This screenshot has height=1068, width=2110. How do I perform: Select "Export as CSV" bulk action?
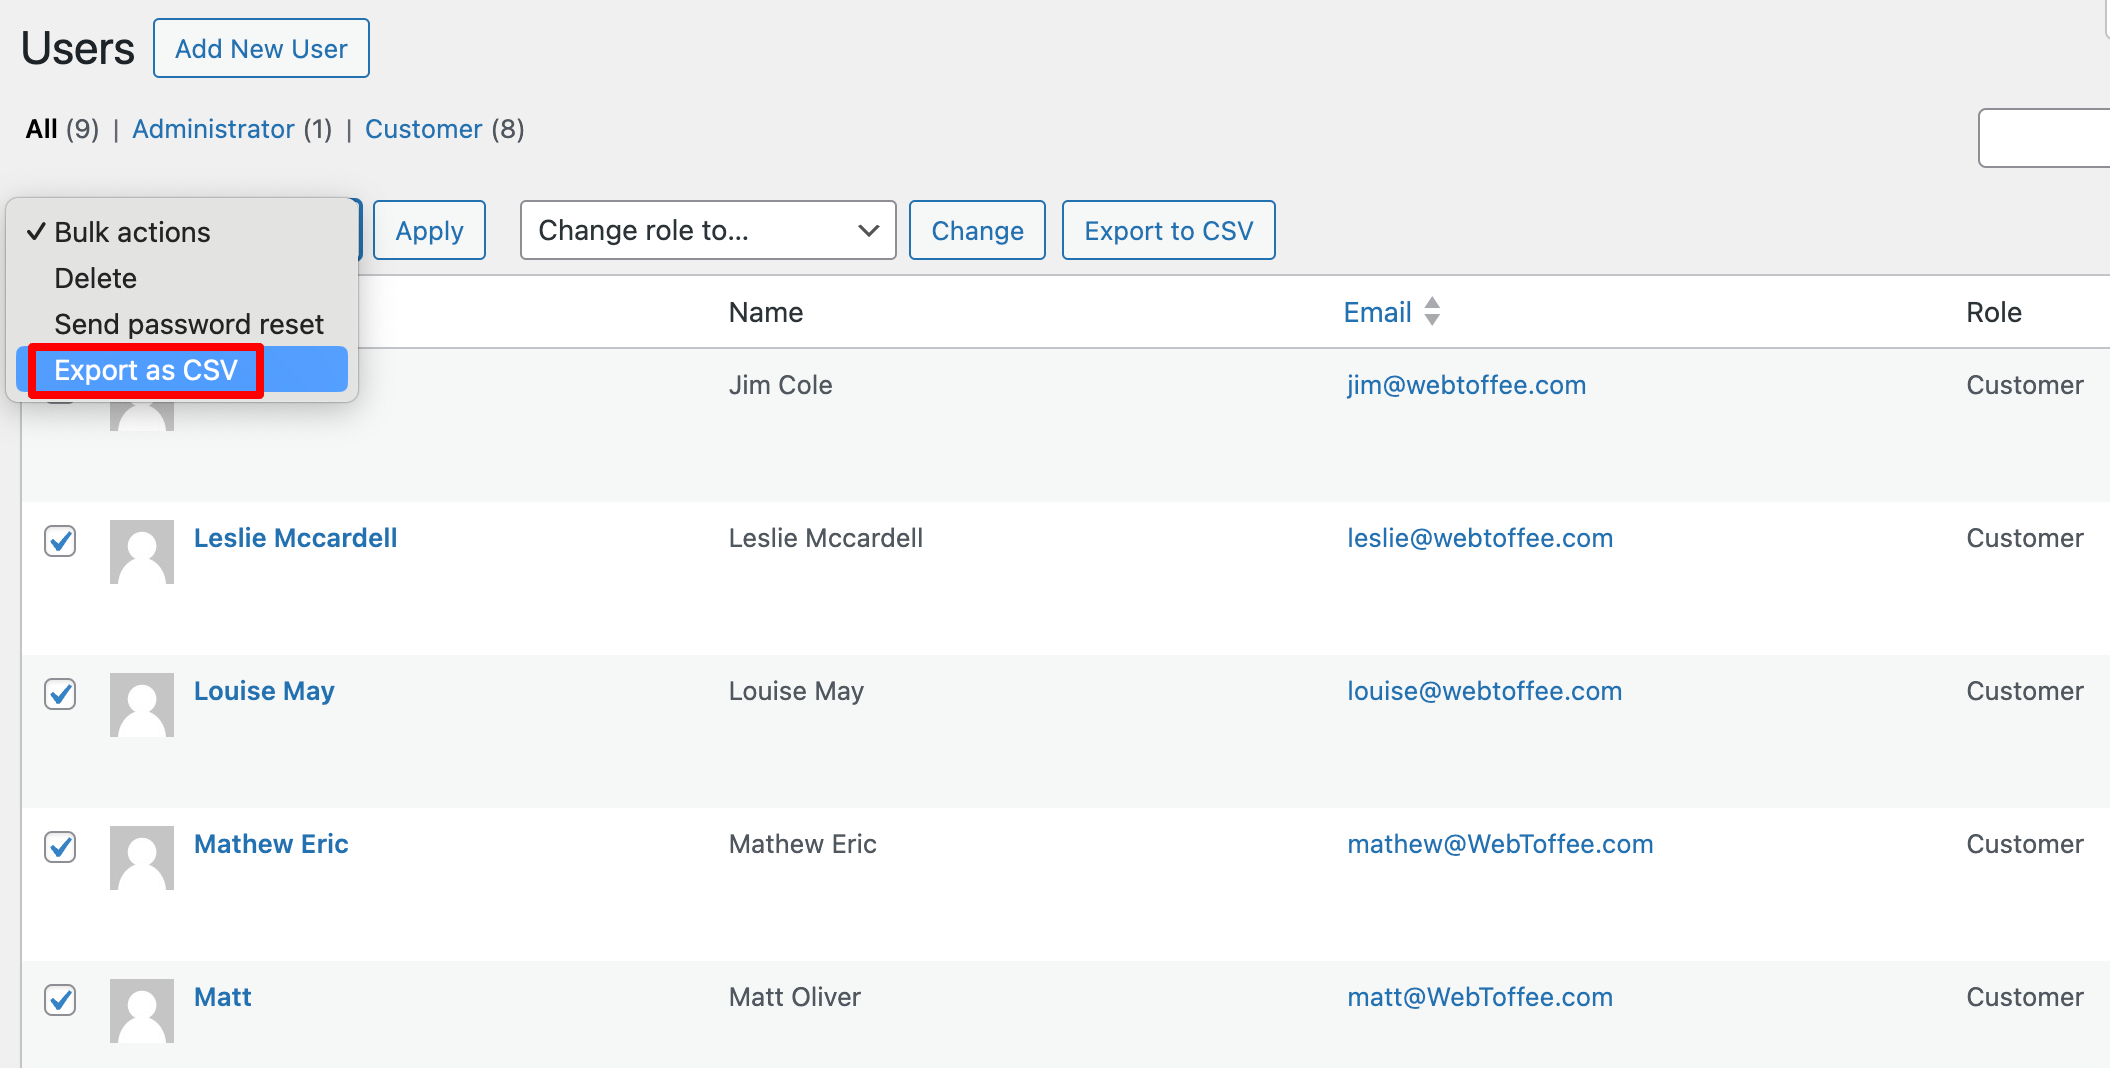(x=146, y=369)
